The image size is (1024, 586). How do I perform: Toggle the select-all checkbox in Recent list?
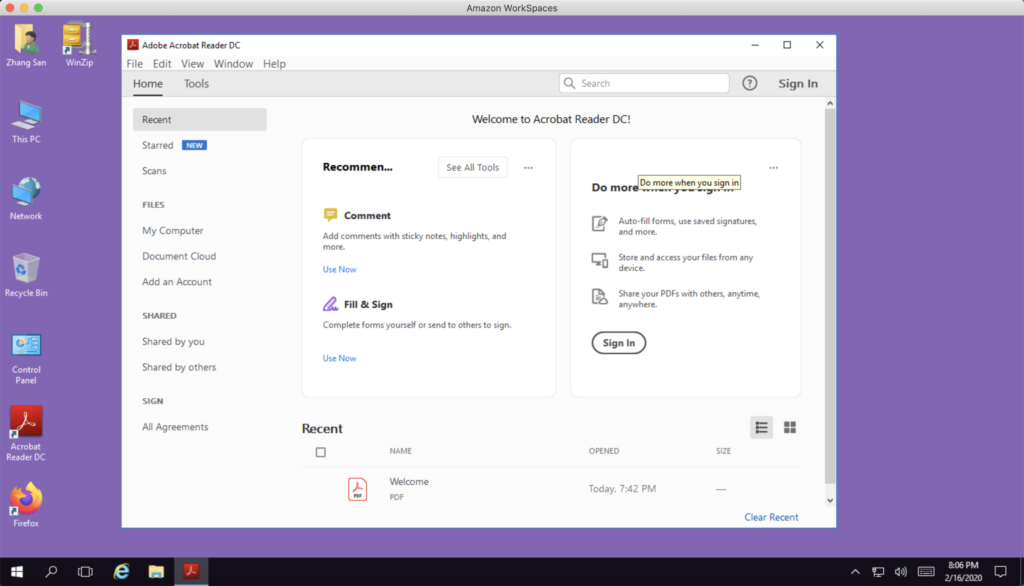320,452
